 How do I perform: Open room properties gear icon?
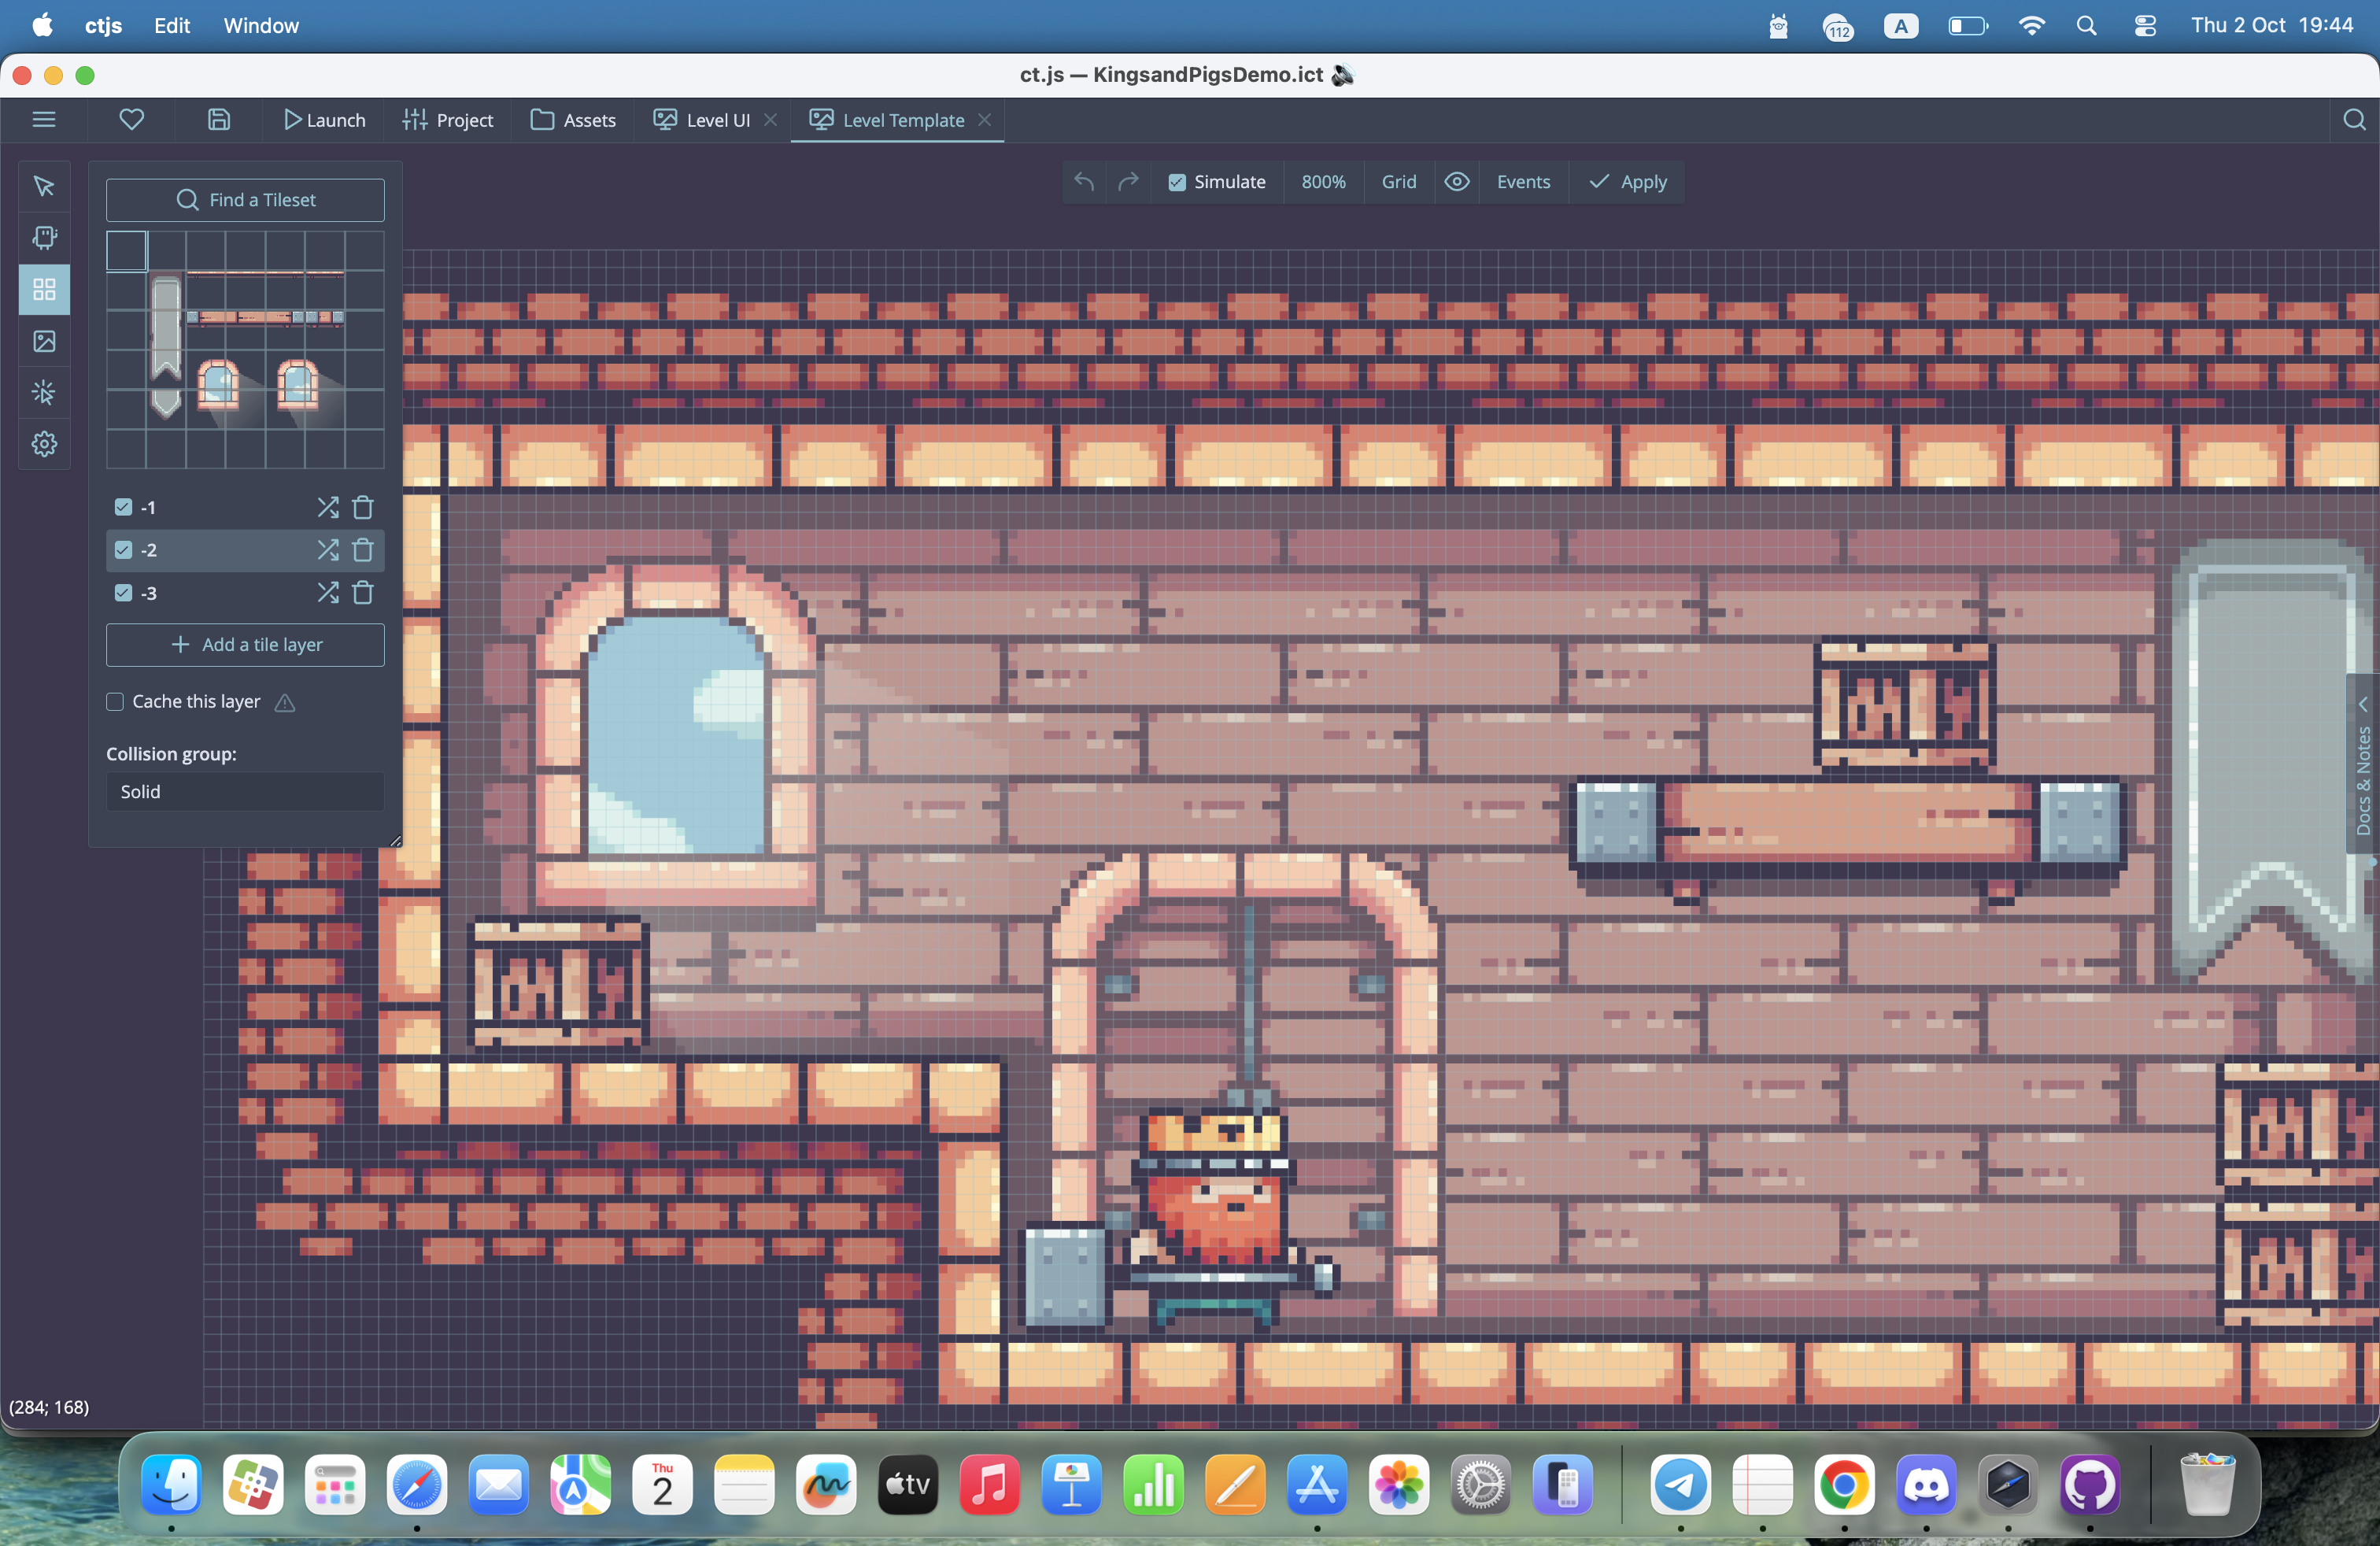(44, 444)
